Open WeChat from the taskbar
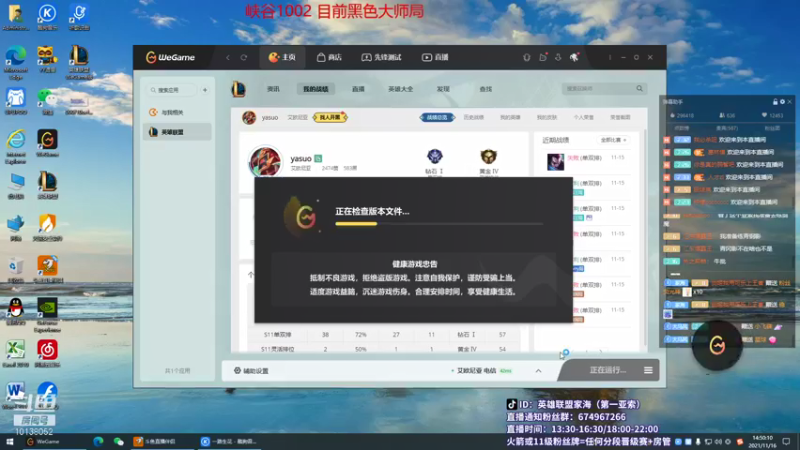 click(118, 441)
